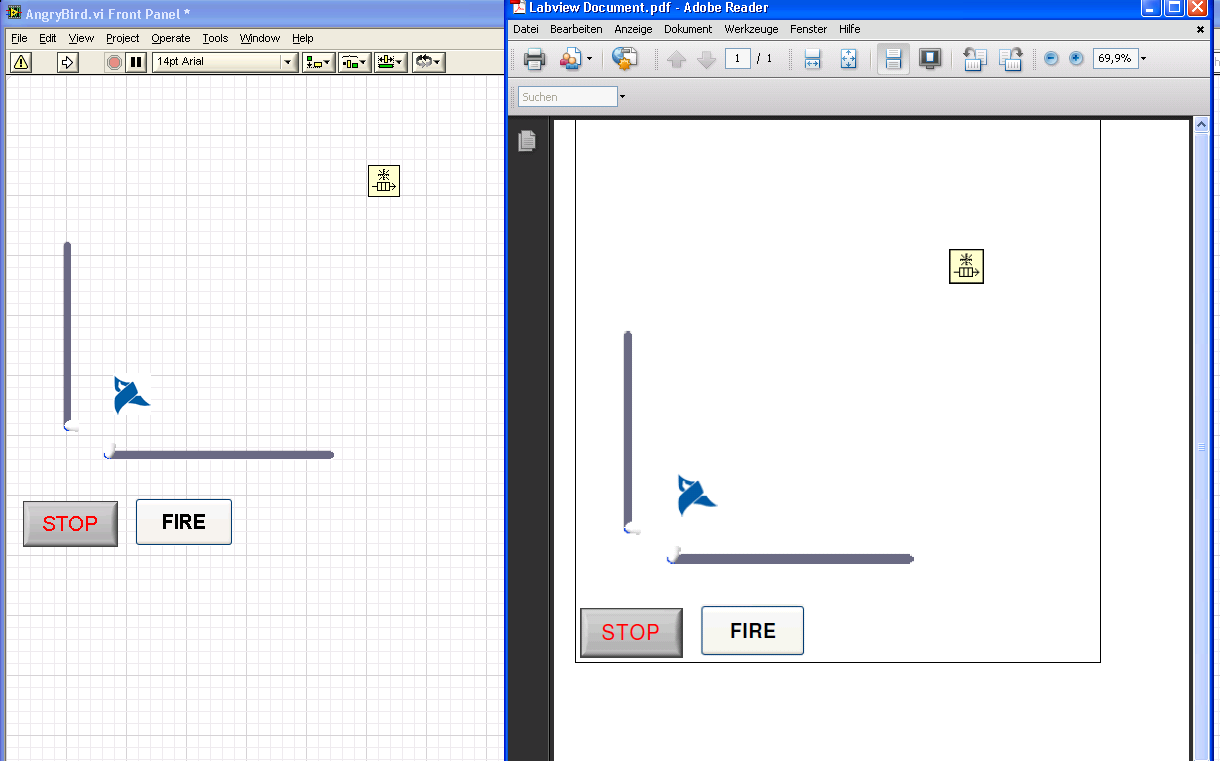Expand the Collaborate dropdown arrow
1220x761 pixels.
[590, 59]
